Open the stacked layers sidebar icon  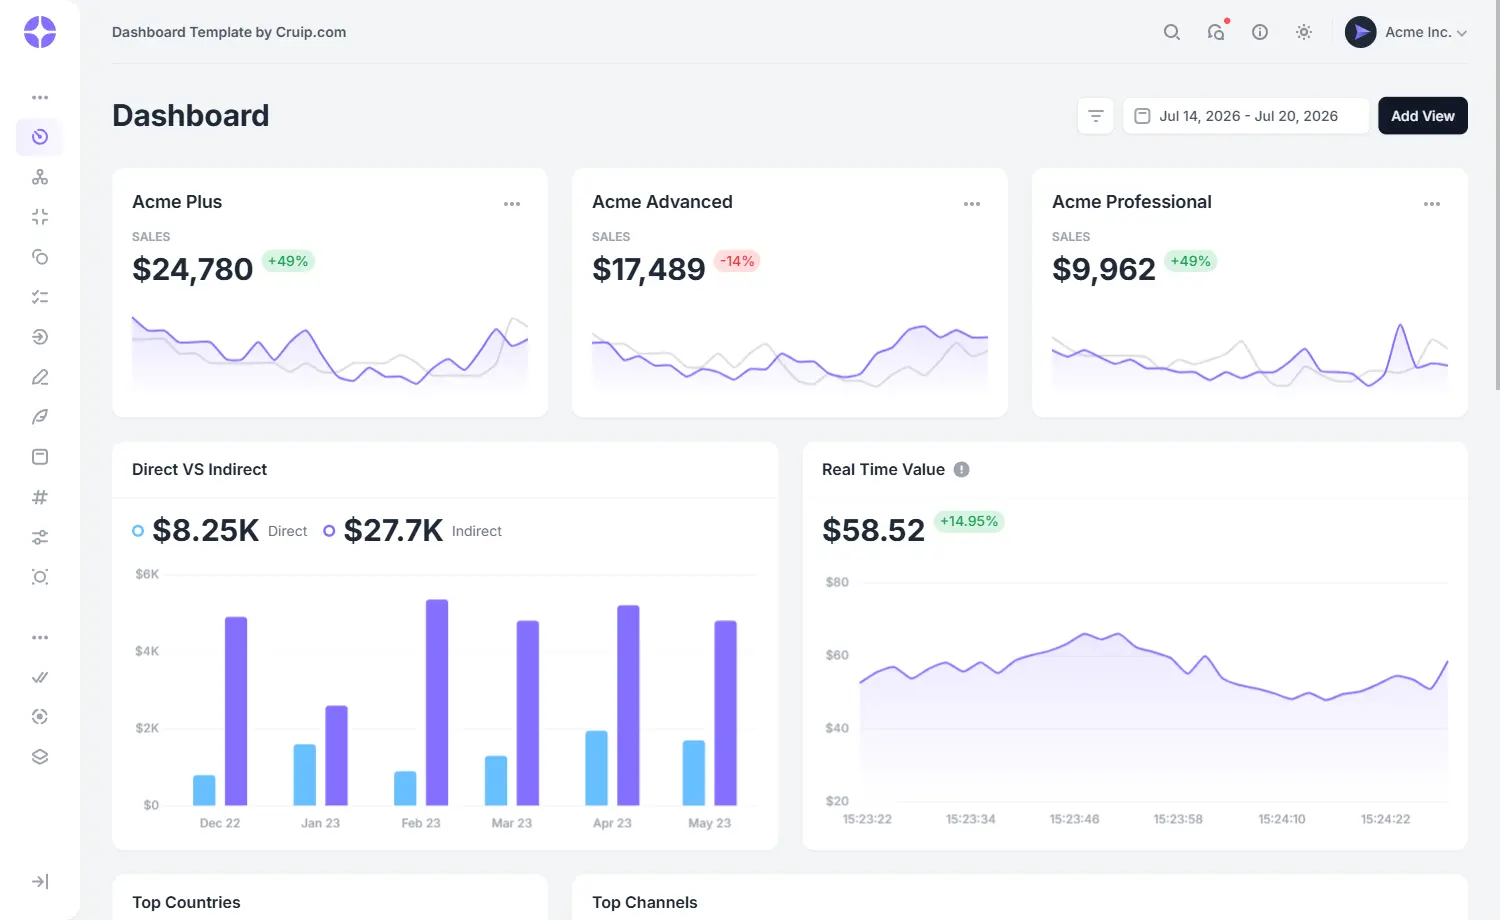click(40, 757)
